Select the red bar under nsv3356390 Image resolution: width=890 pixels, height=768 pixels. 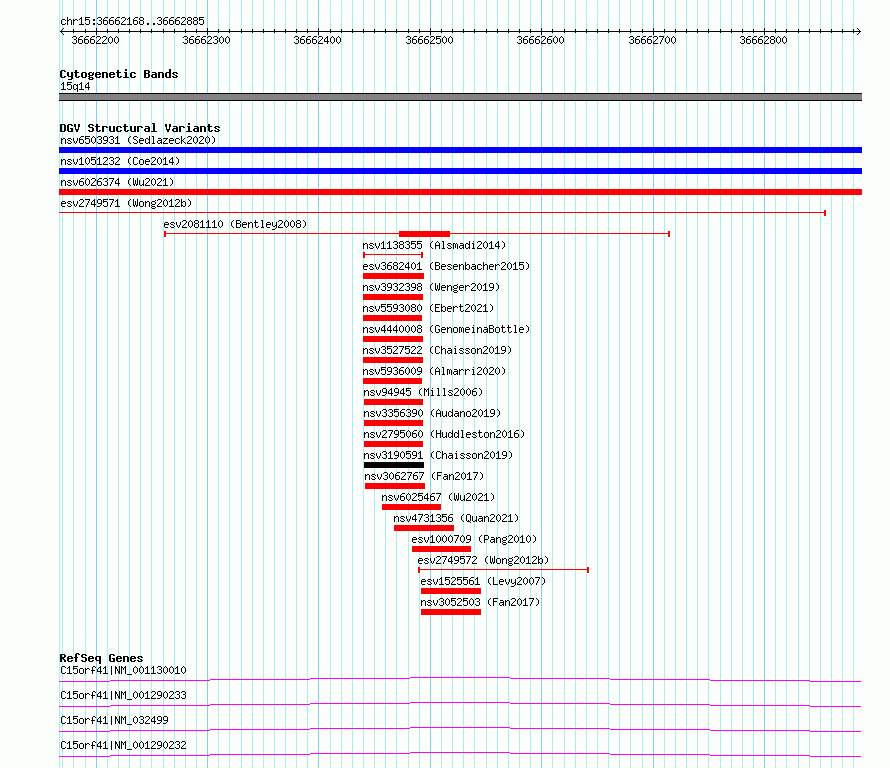point(393,423)
